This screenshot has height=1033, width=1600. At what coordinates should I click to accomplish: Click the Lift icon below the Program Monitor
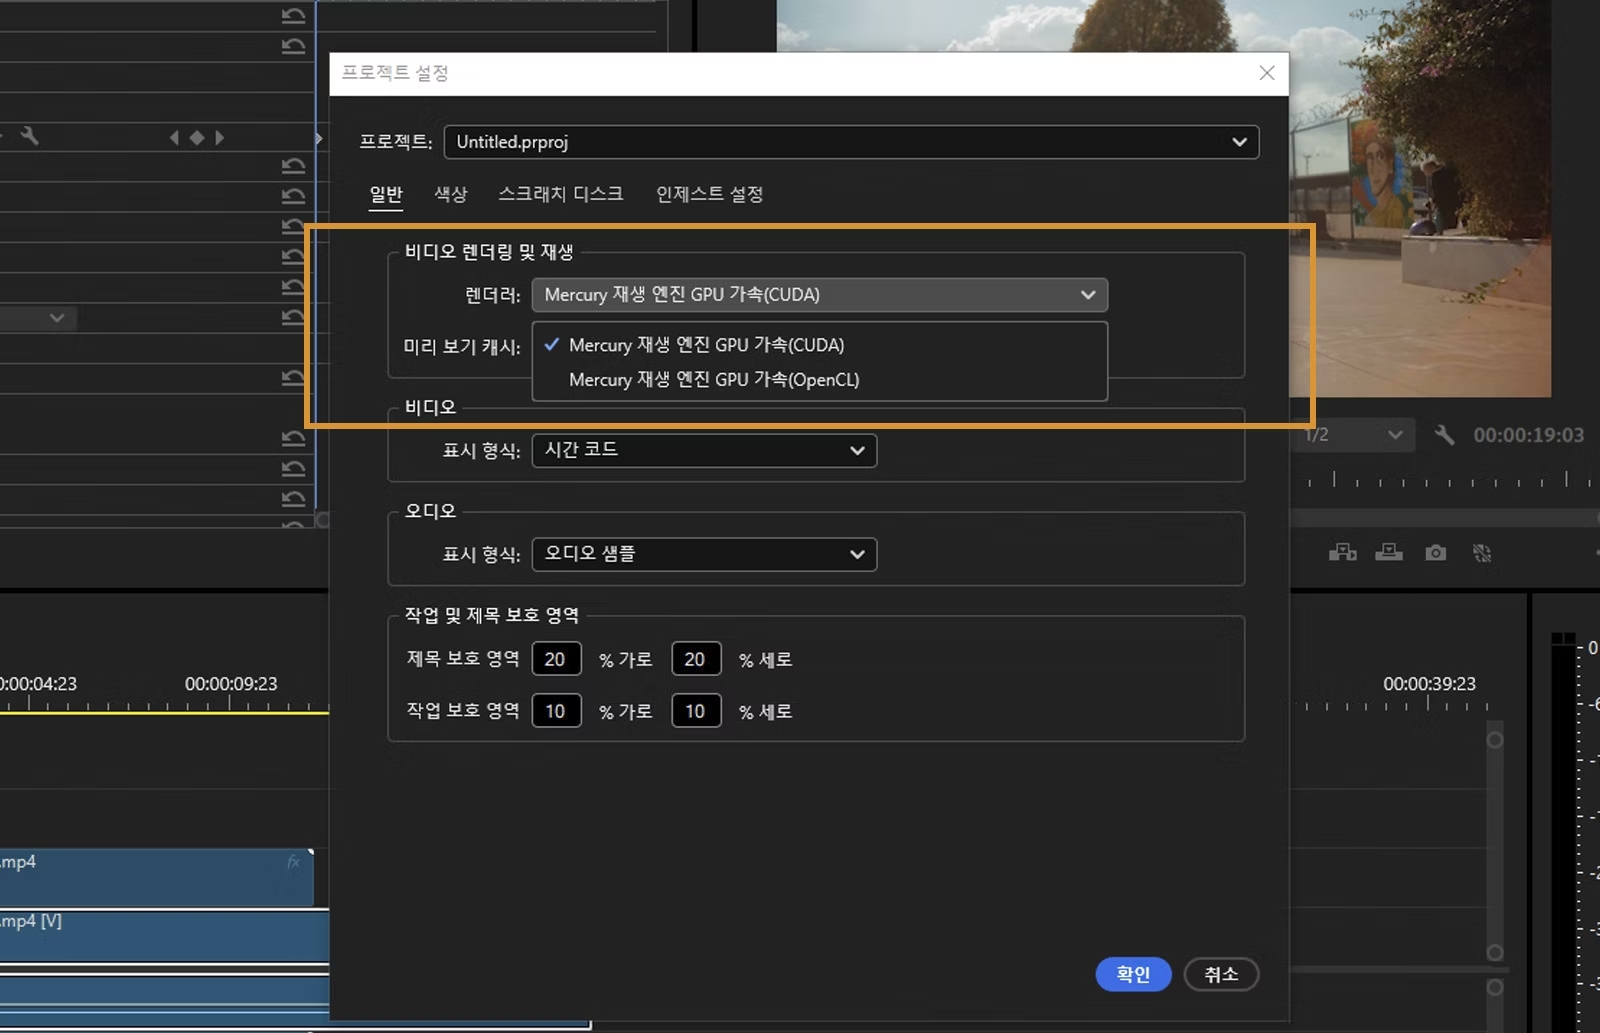click(1343, 553)
